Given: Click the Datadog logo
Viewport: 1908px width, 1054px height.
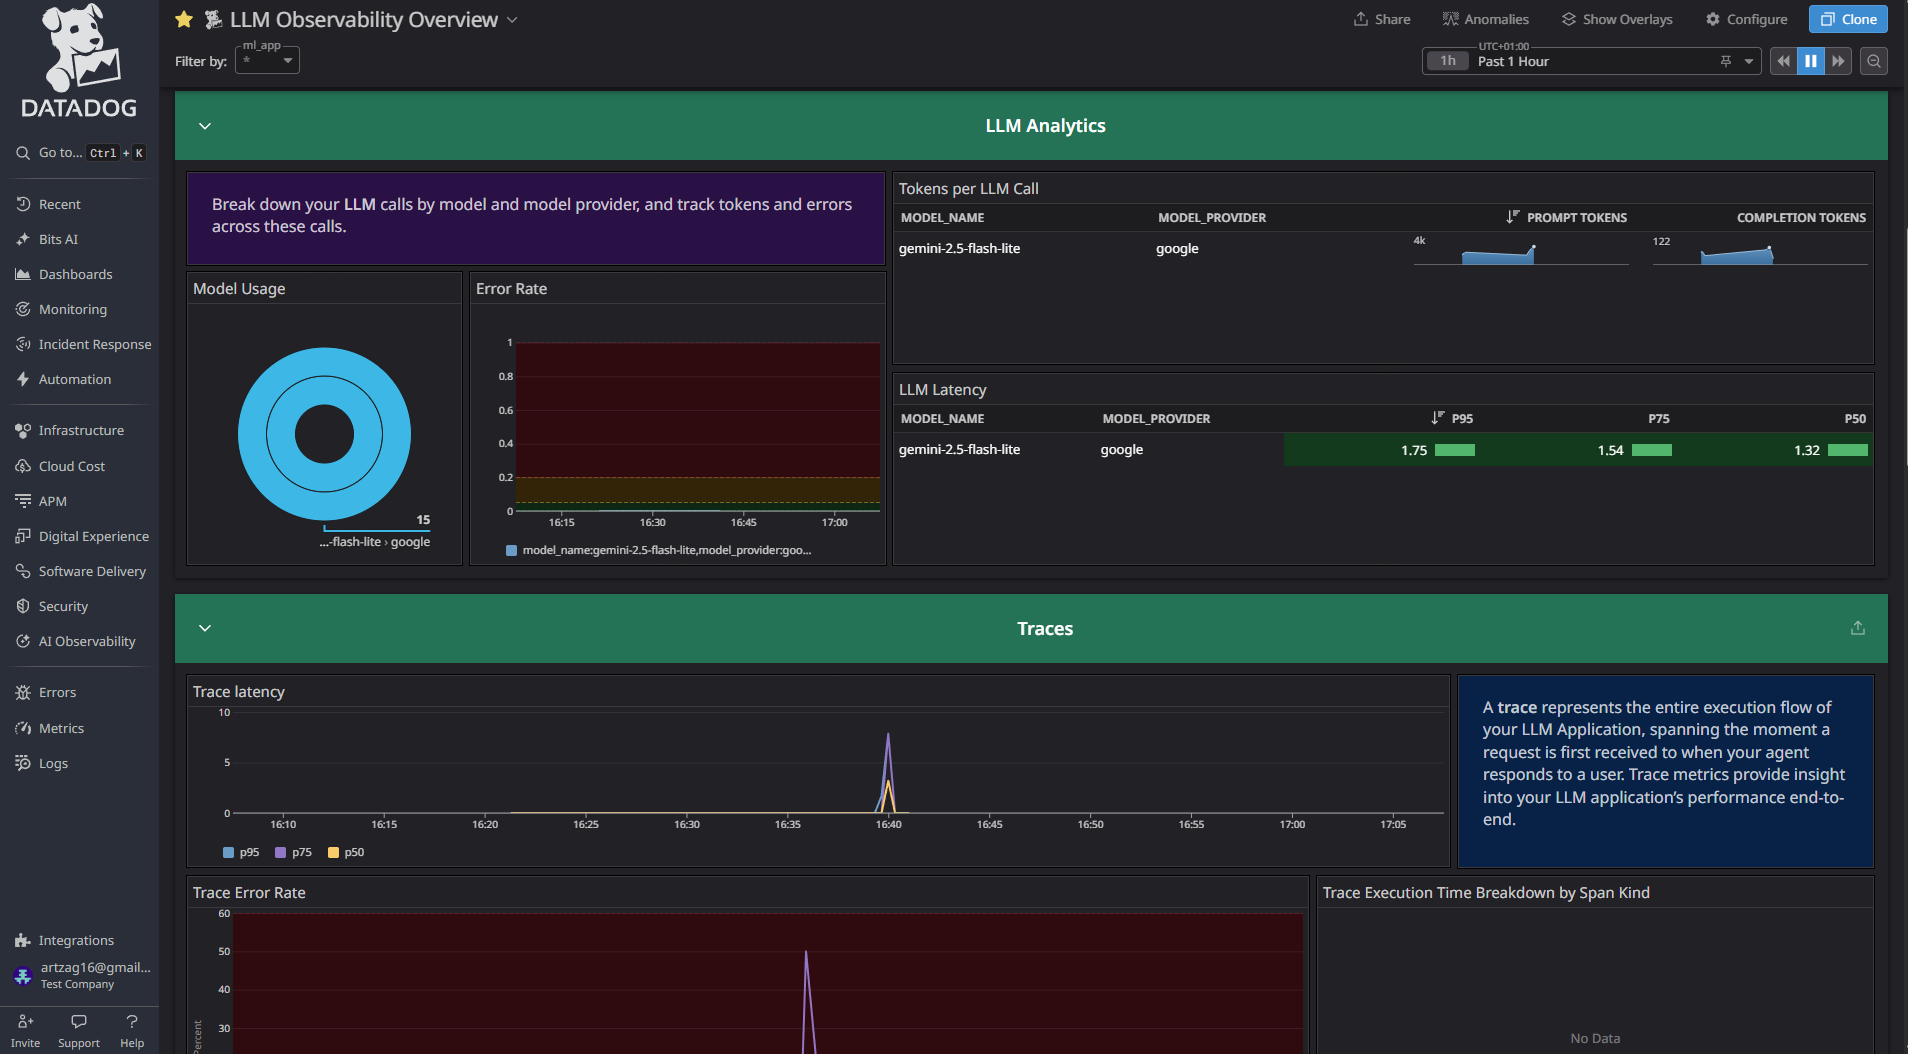Looking at the screenshot, I should coord(79,62).
